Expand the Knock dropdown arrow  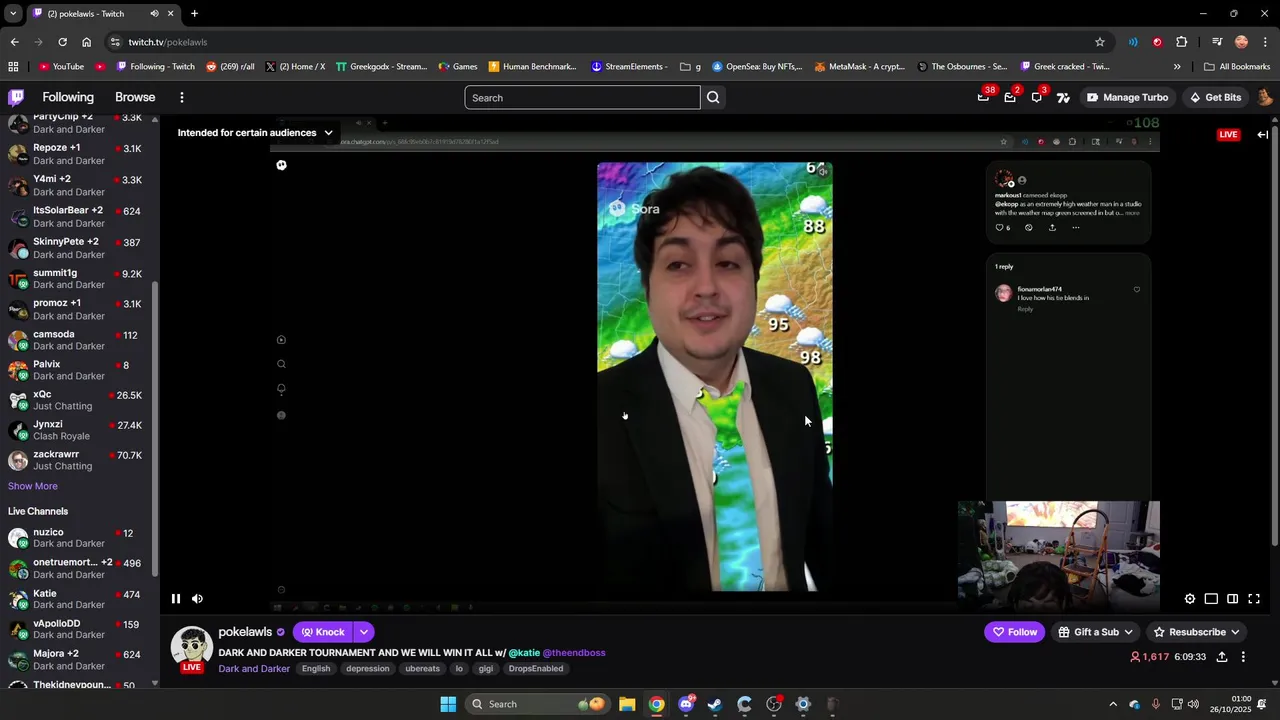tap(364, 632)
